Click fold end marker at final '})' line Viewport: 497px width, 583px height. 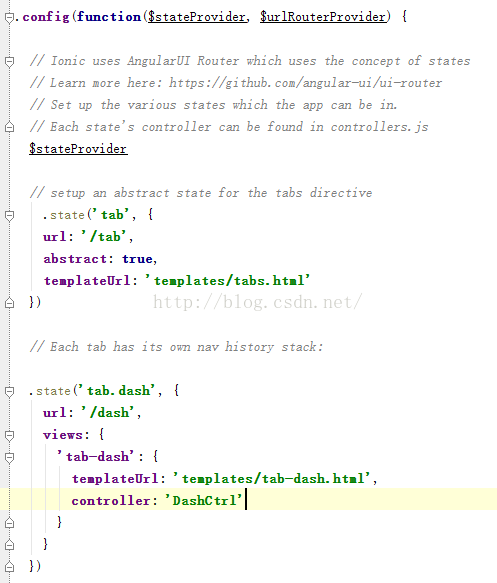point(9,567)
